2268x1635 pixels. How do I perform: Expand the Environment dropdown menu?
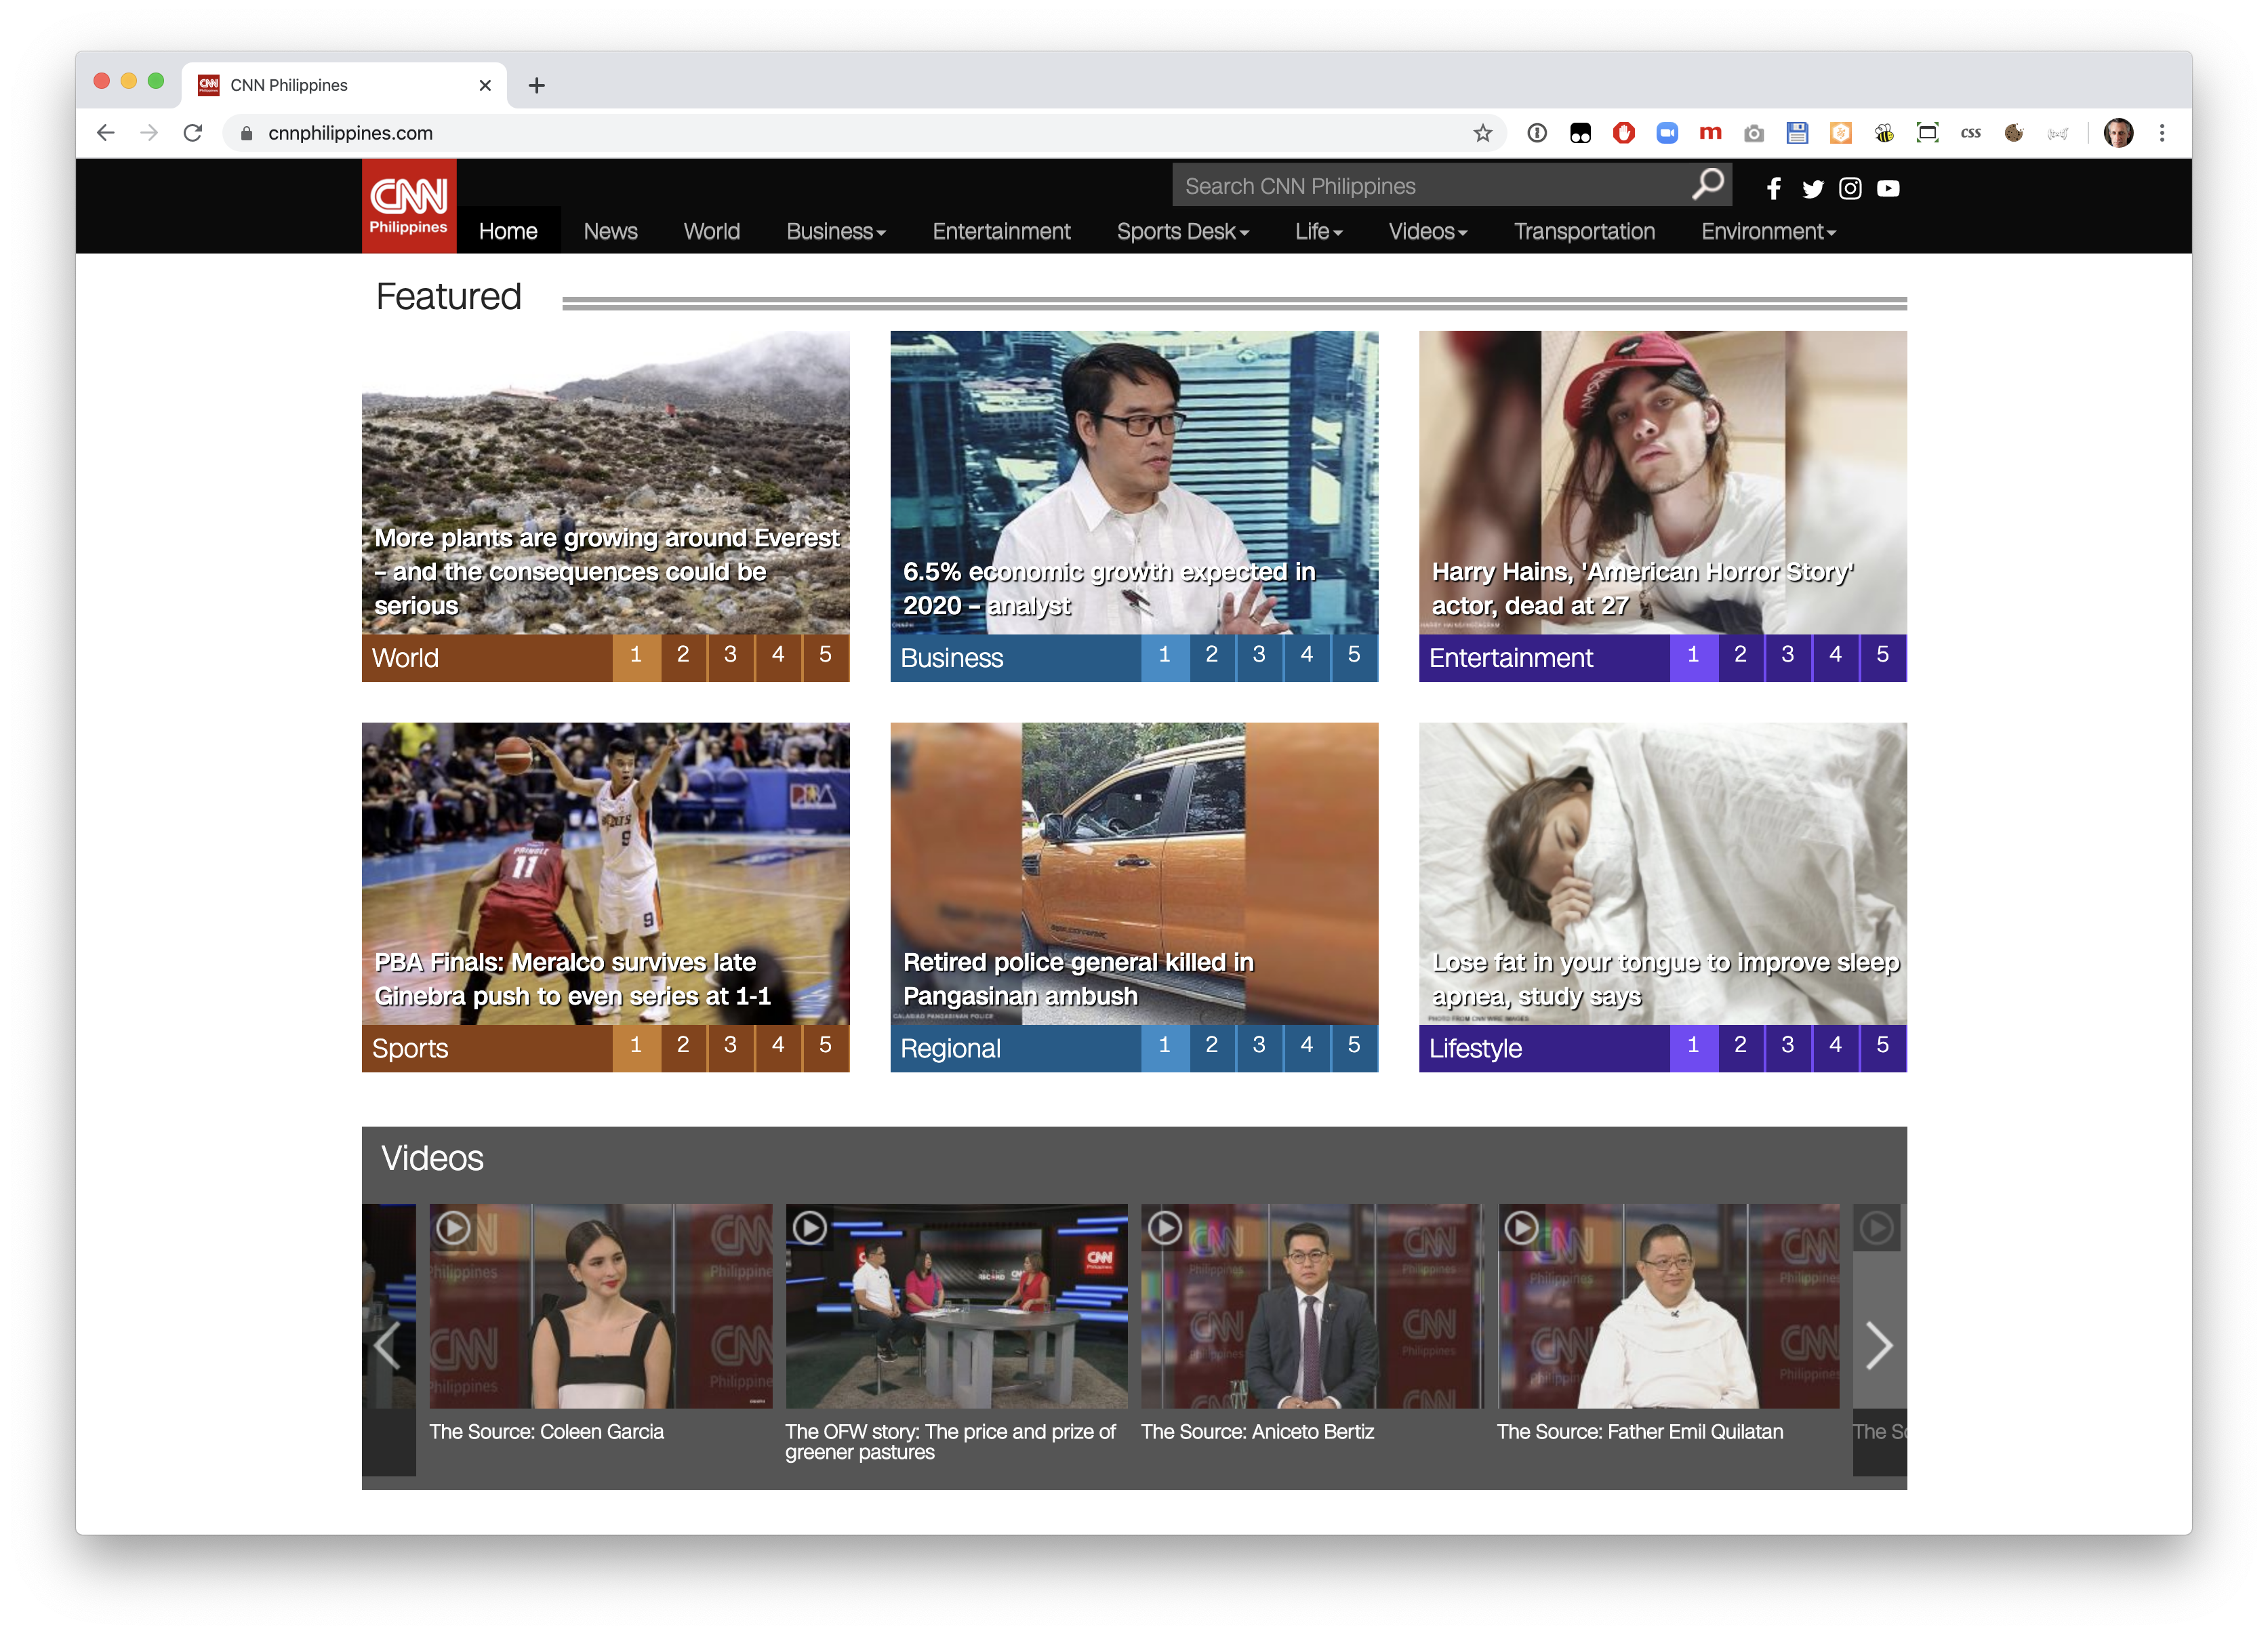click(x=1767, y=232)
